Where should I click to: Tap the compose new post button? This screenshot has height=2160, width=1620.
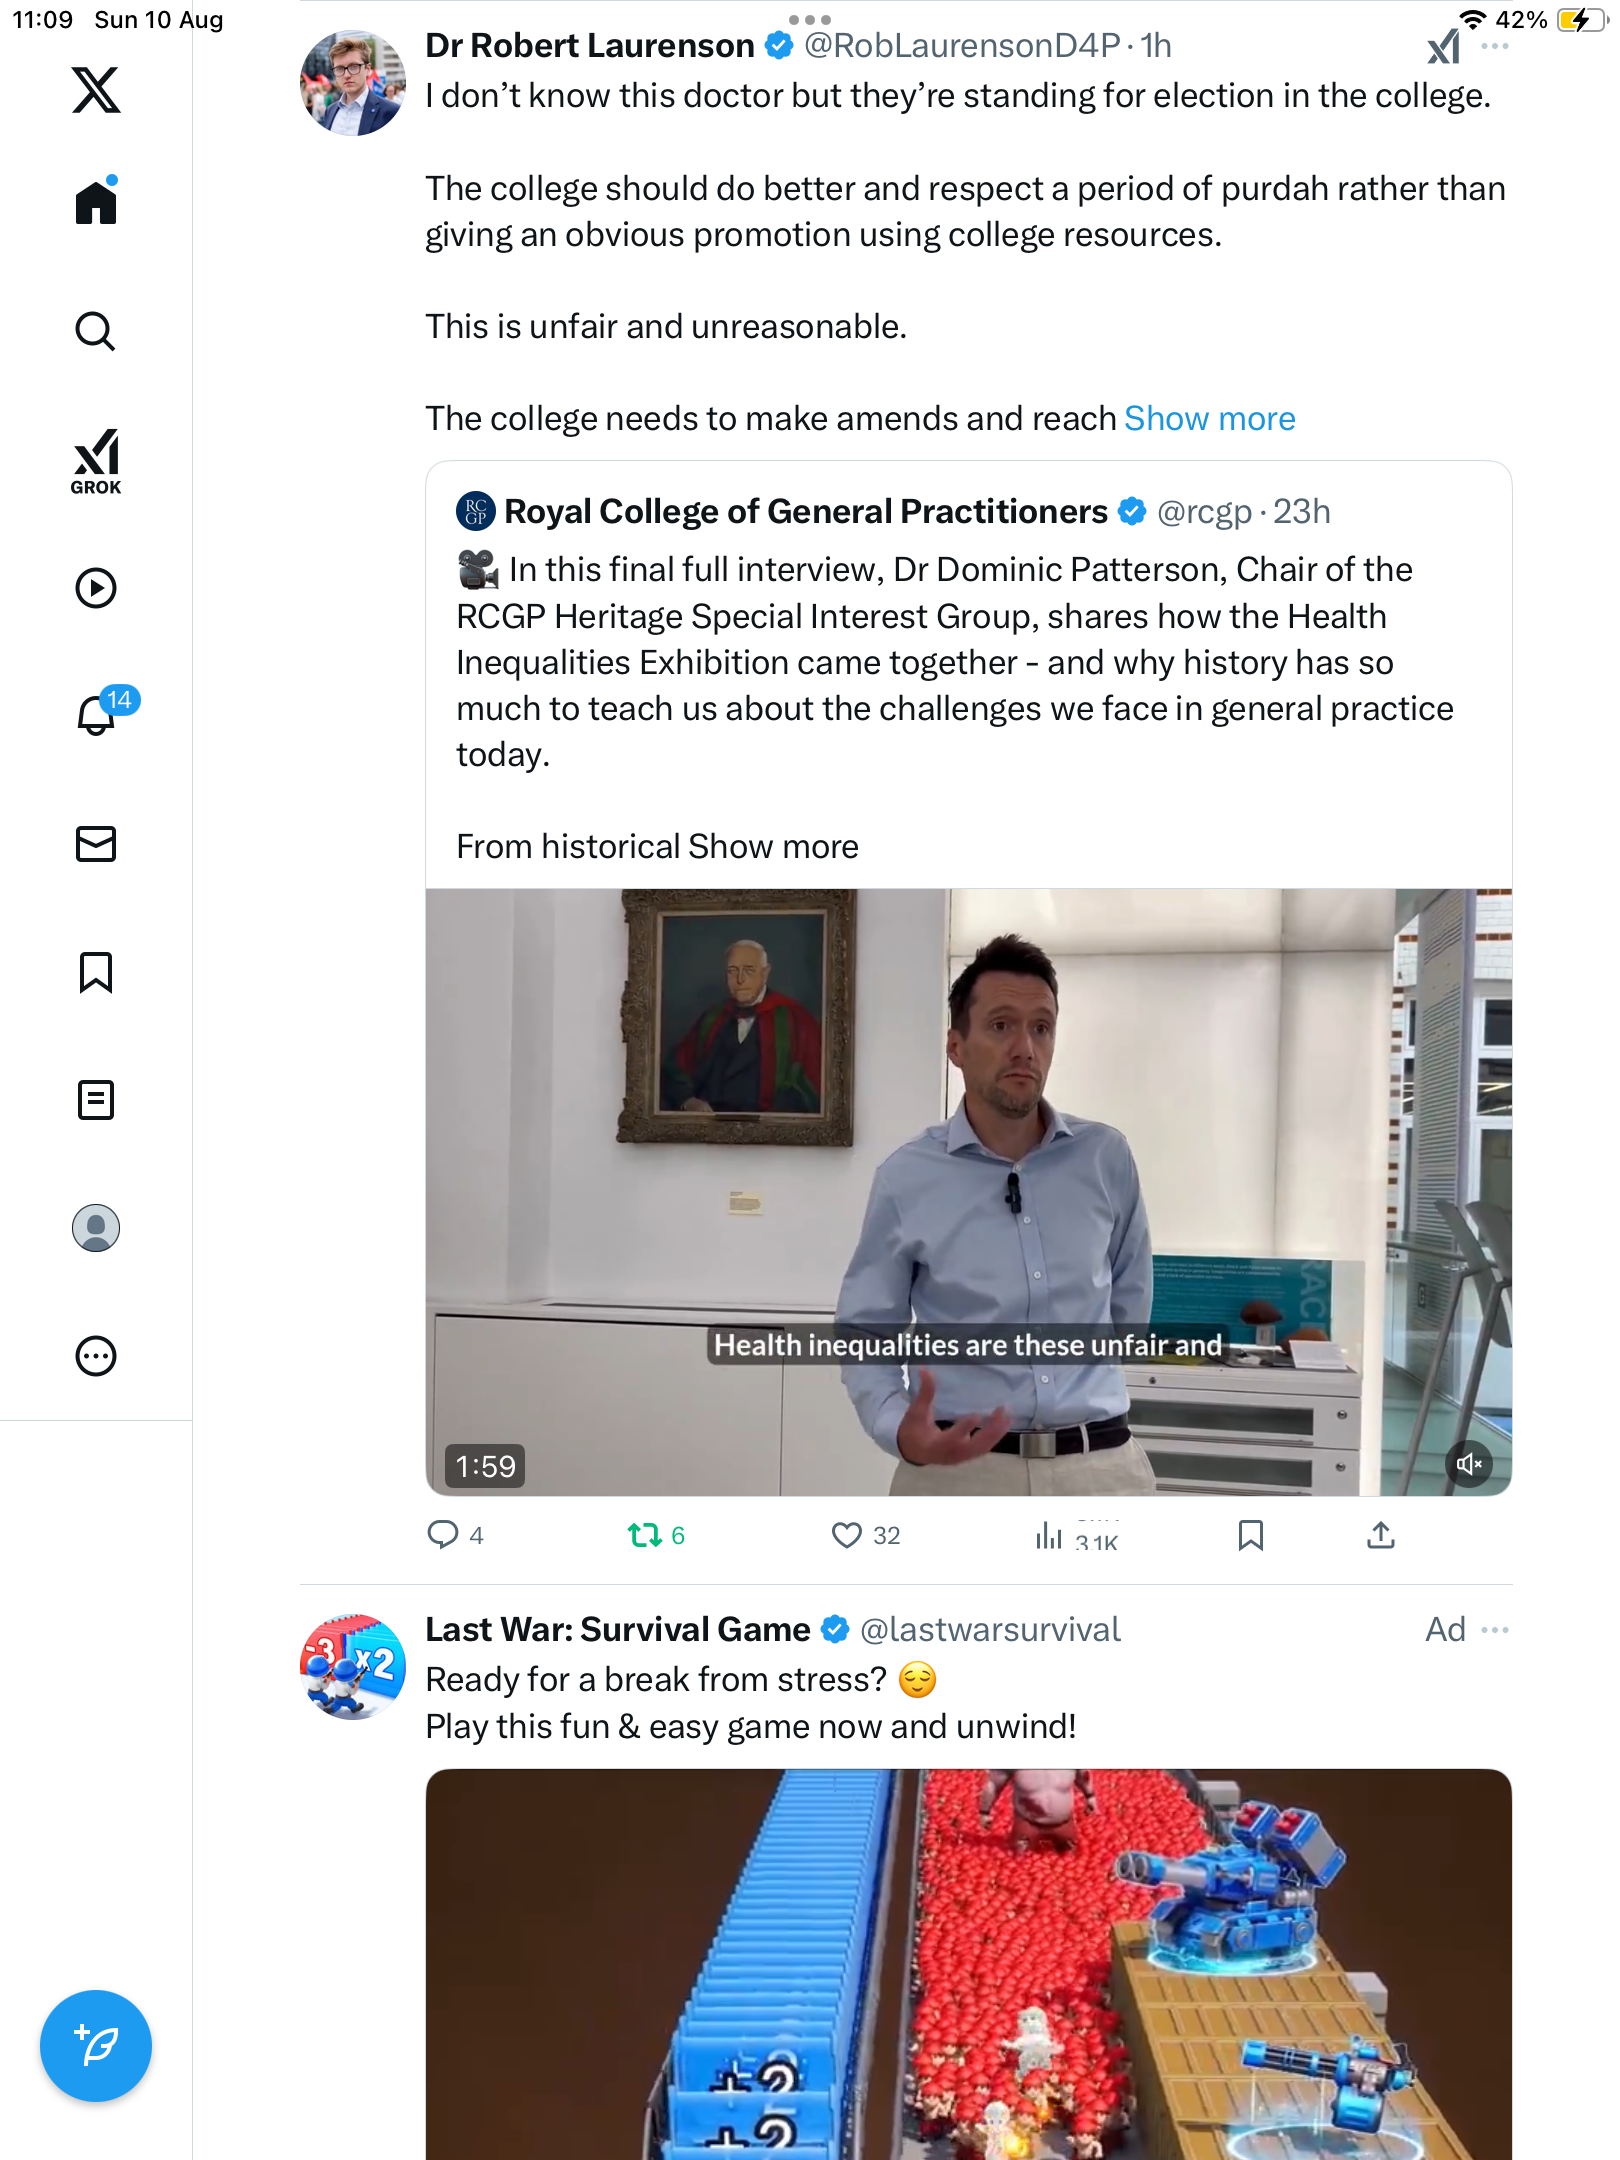(x=96, y=2046)
